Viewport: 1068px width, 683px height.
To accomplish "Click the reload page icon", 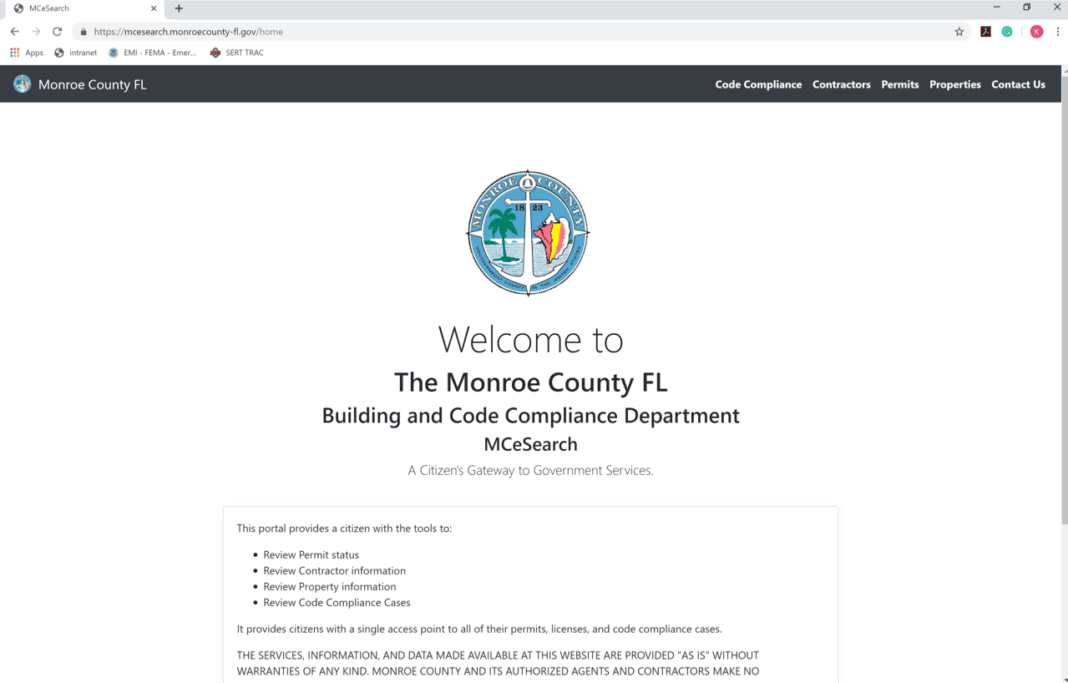I will pos(57,31).
